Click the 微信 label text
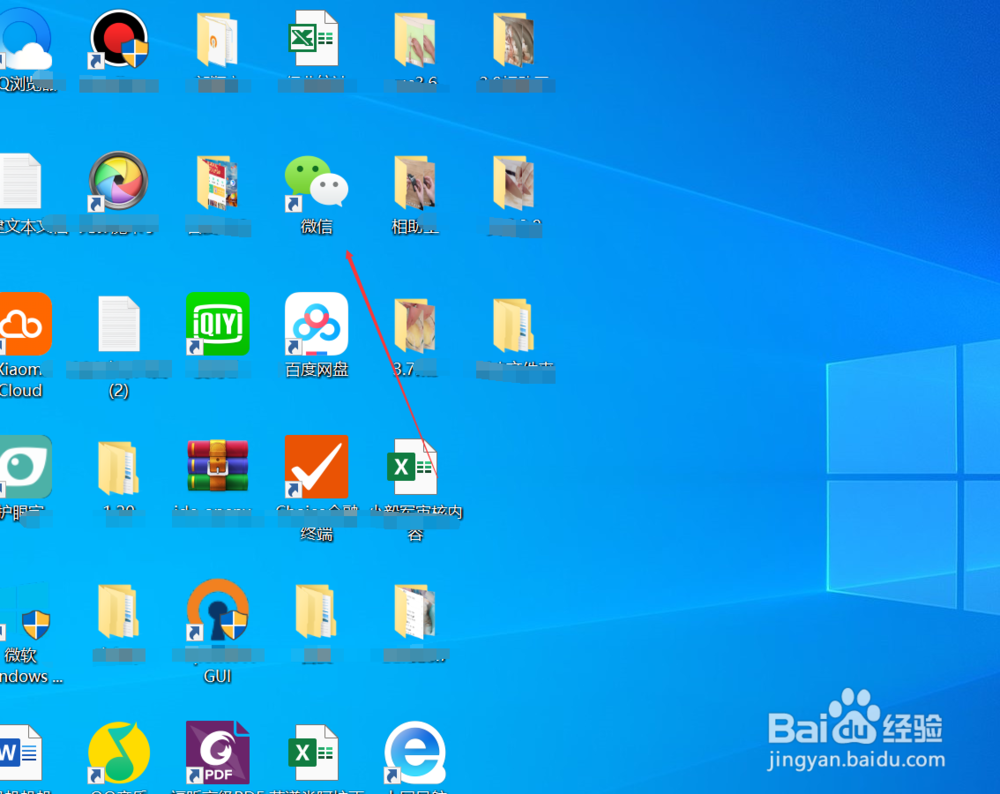 pyautogui.click(x=316, y=226)
